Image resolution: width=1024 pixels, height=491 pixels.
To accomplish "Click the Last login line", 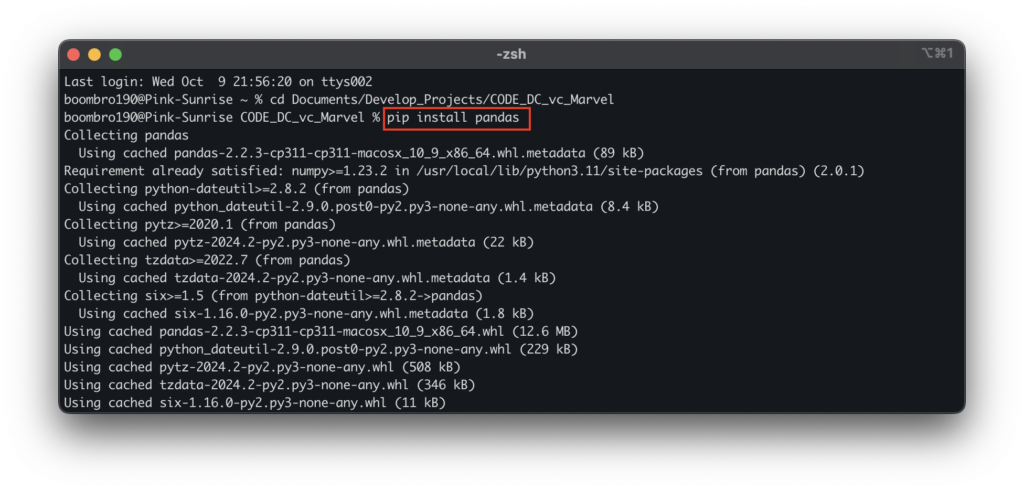I will 217,81.
